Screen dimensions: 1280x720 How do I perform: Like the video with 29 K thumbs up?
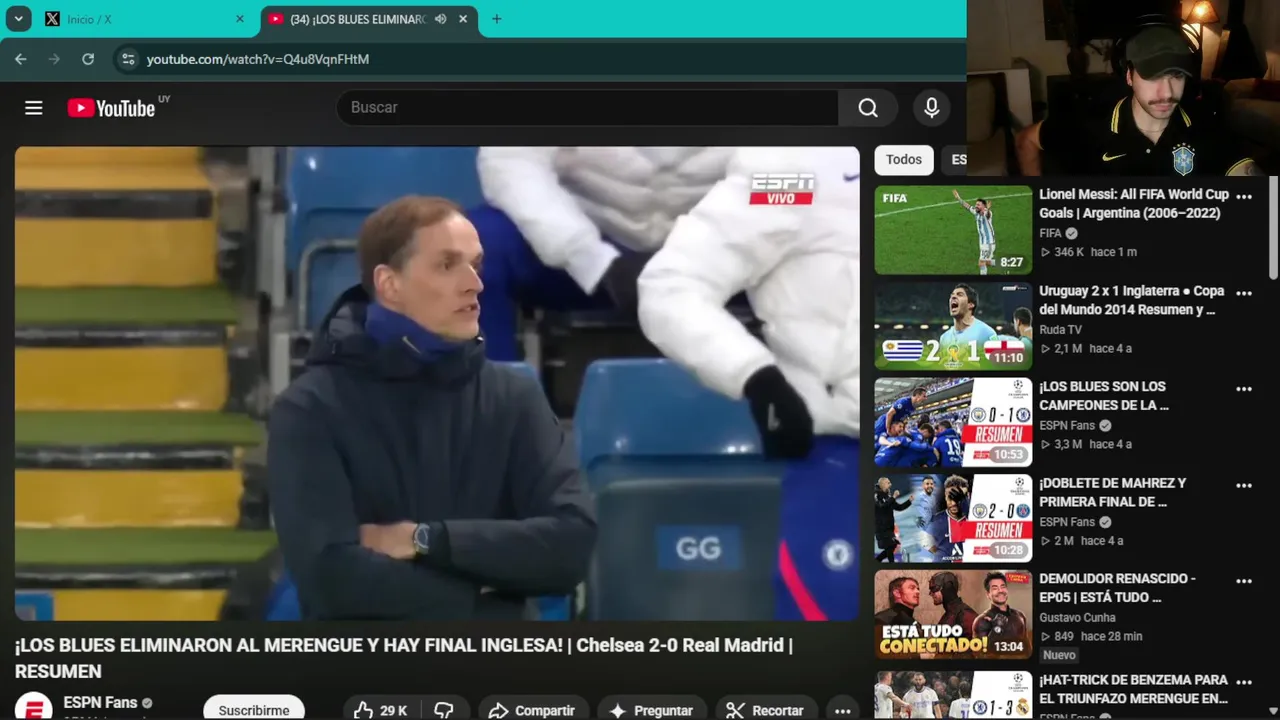pos(382,710)
